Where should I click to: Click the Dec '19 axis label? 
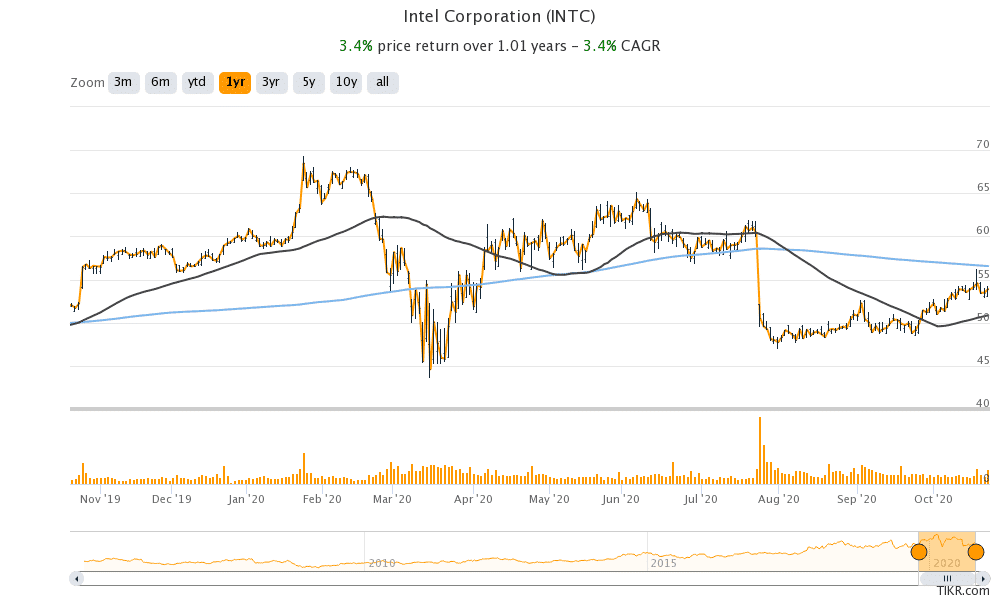172,499
